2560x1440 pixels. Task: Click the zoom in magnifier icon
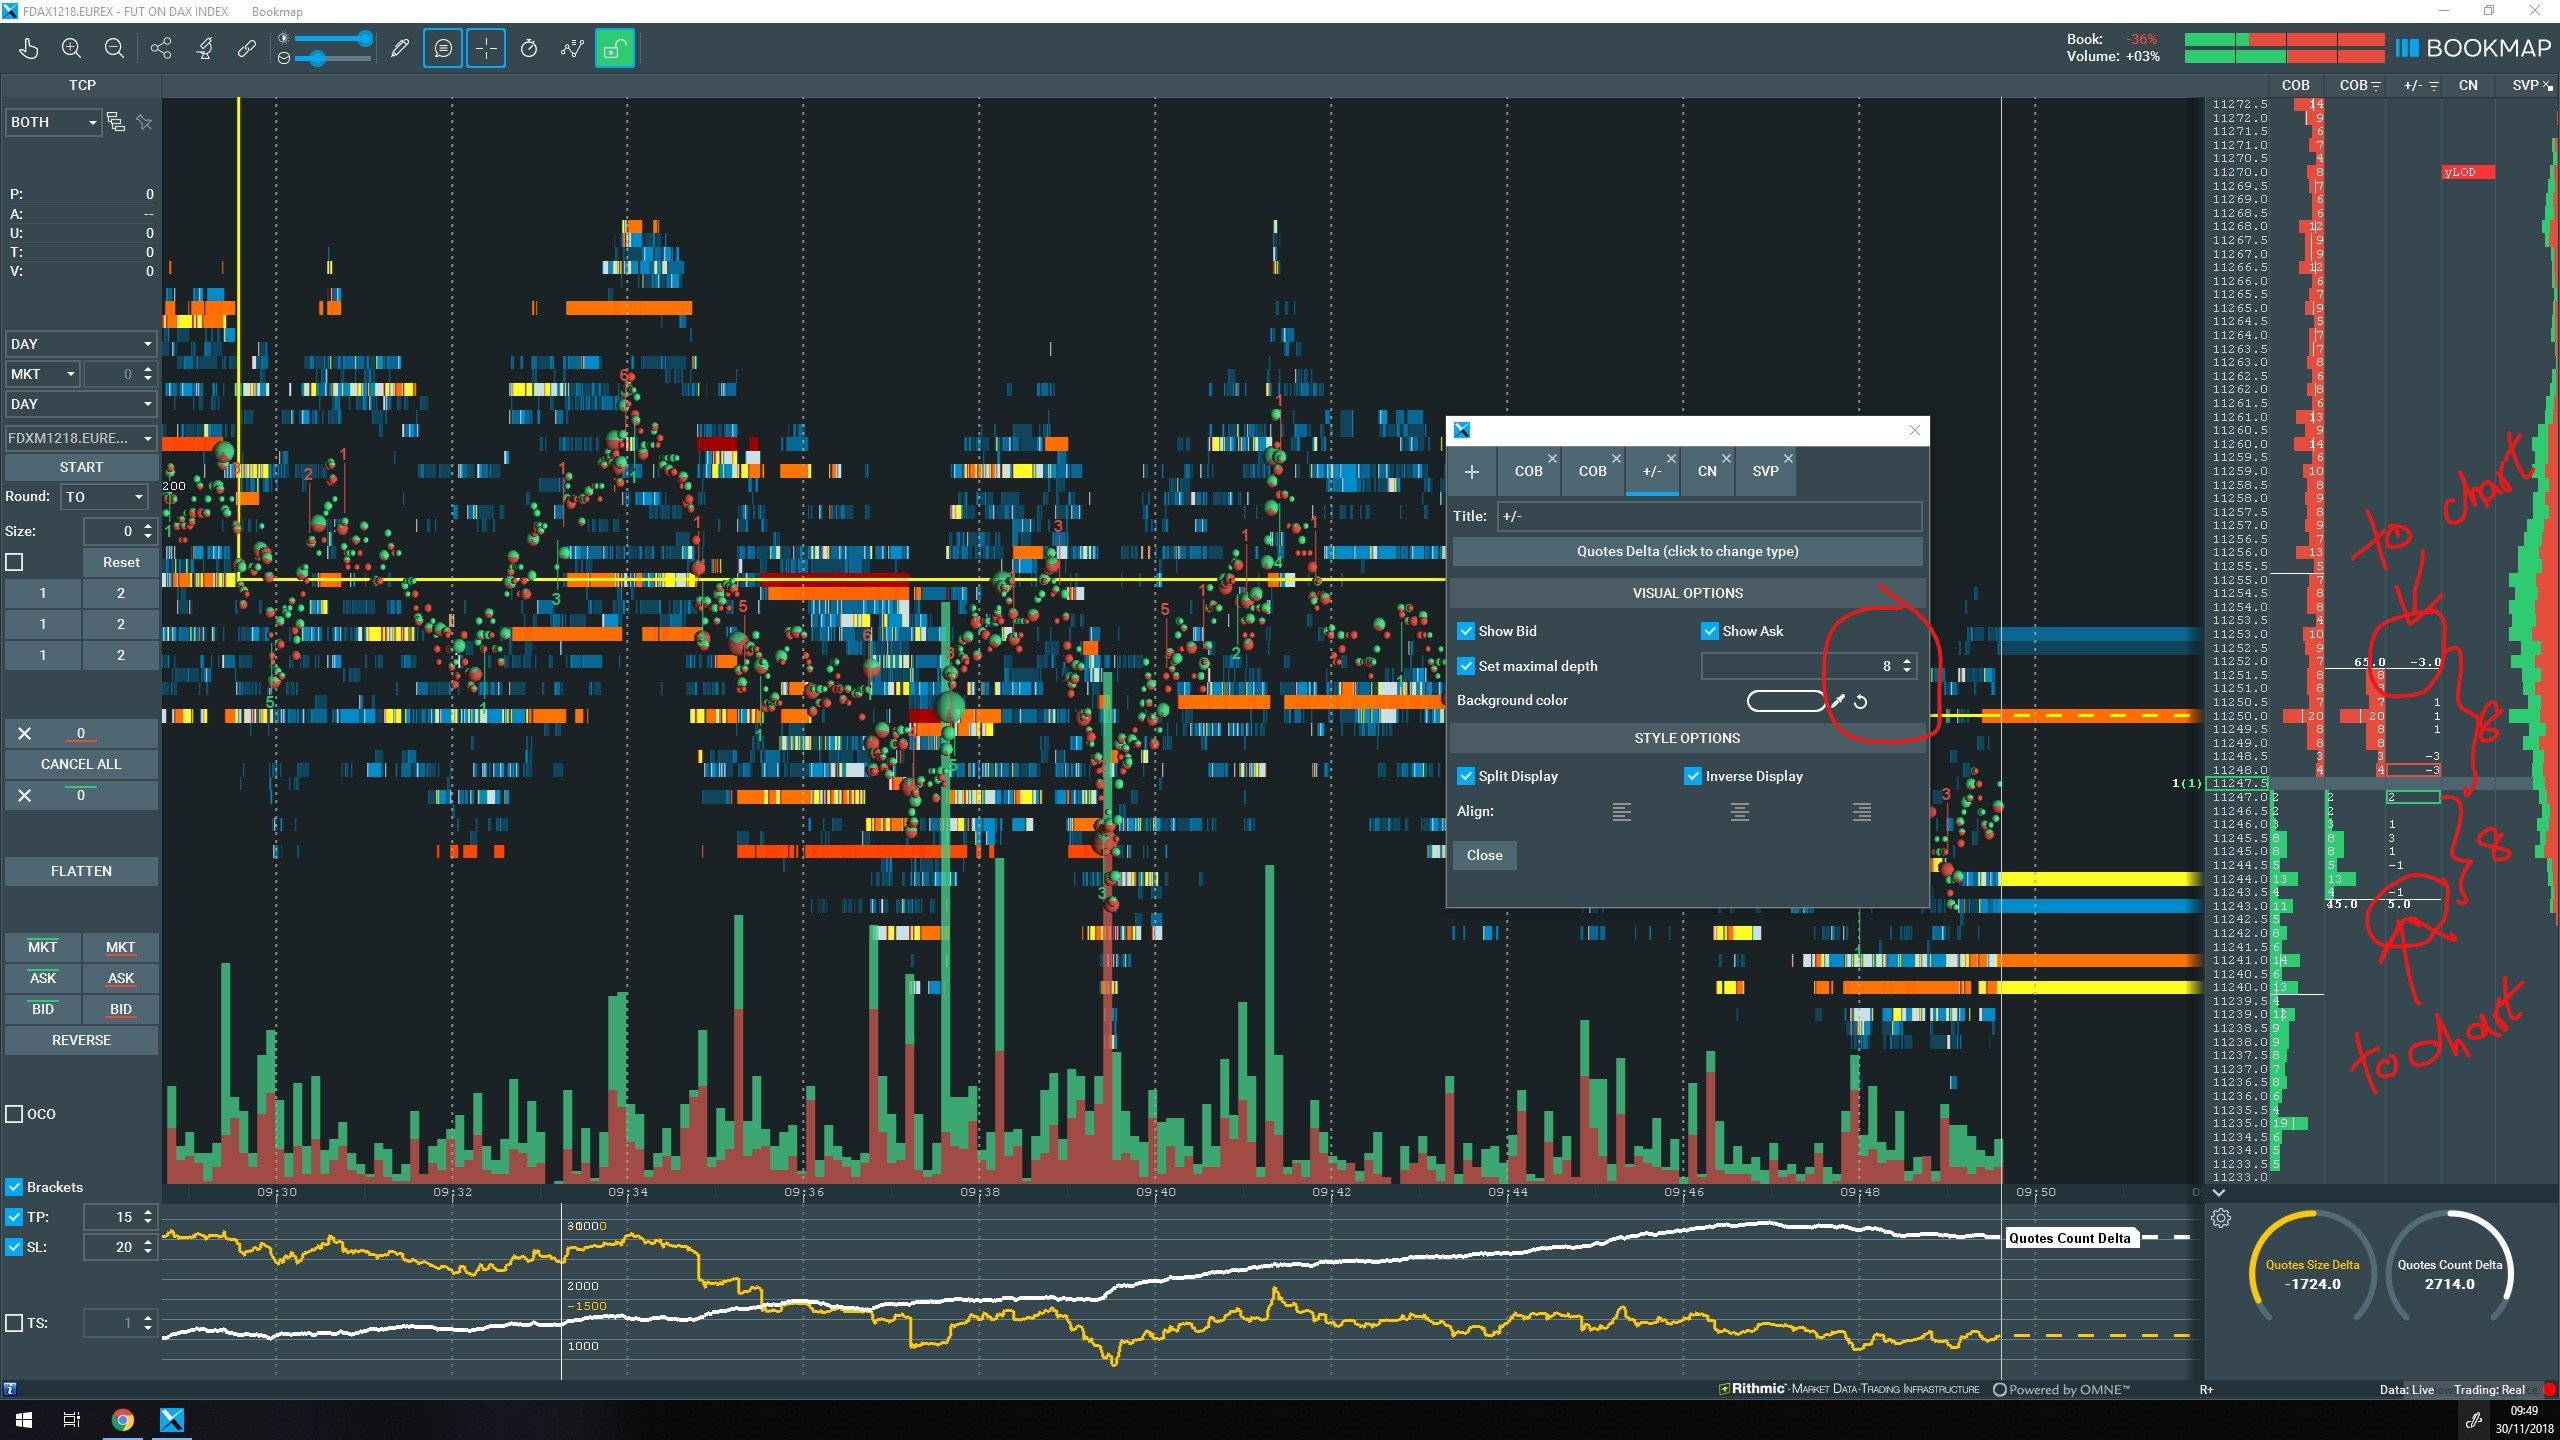coord(71,47)
